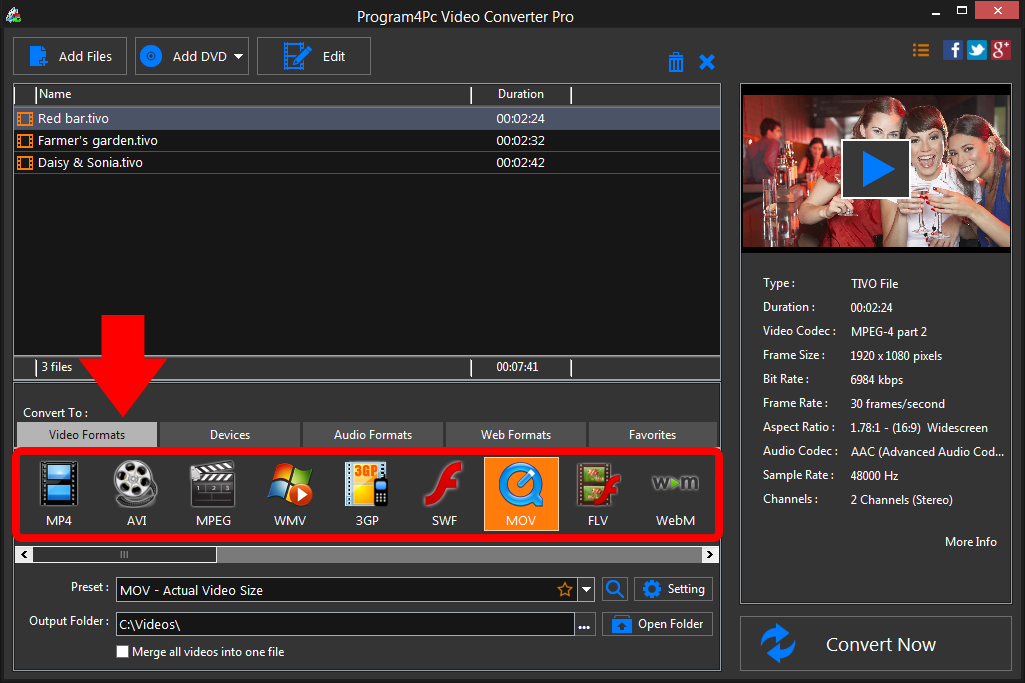Open preset Setting button
Screen dimensions: 1025x683
[673, 589]
